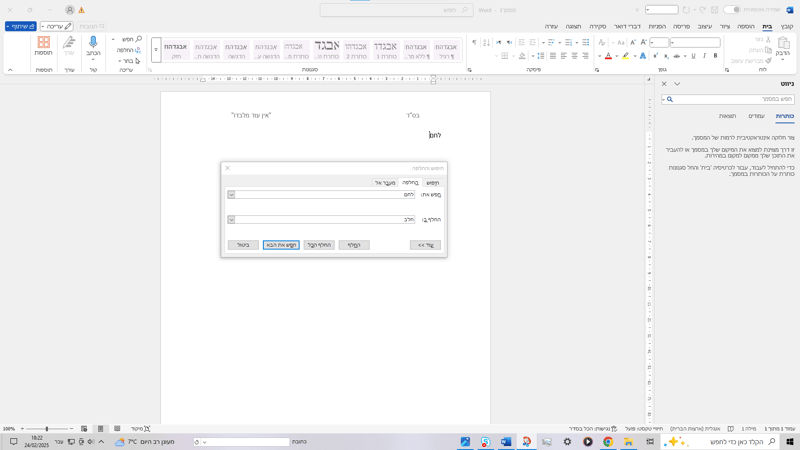This screenshot has height=450, width=800.
Task: Click the show paragraph marks icon
Action: 474,43
